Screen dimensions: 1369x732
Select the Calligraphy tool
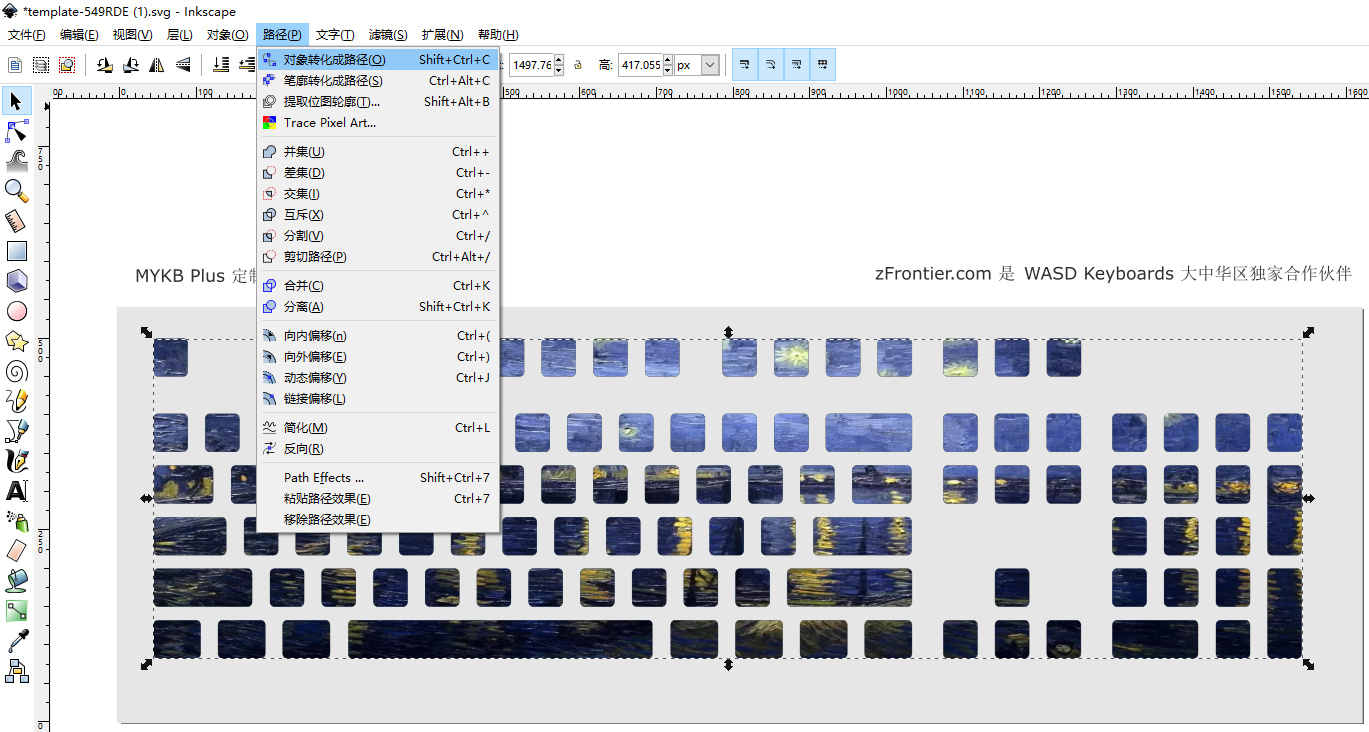pos(16,461)
